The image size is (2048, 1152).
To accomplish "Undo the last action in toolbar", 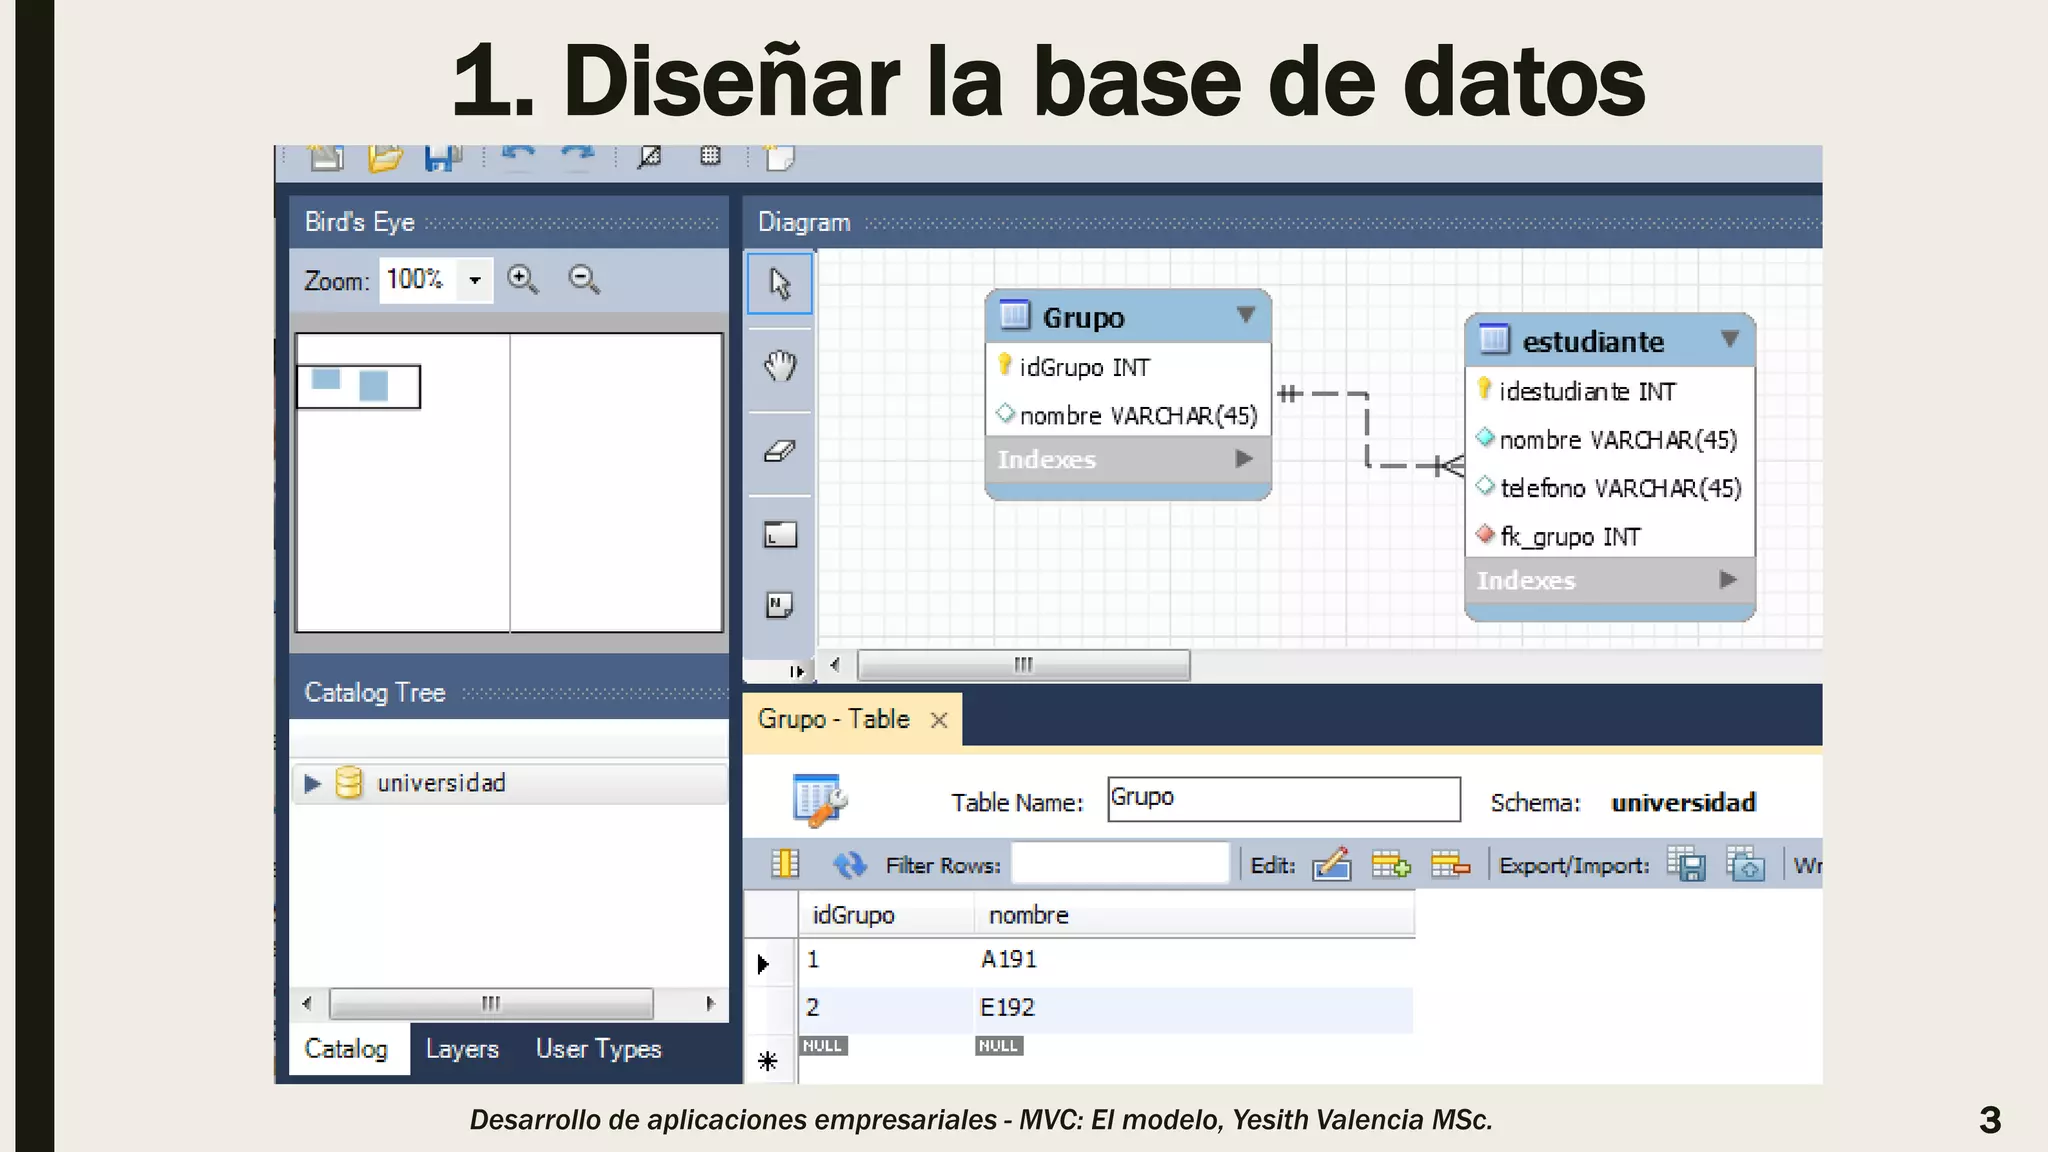I will point(518,156).
